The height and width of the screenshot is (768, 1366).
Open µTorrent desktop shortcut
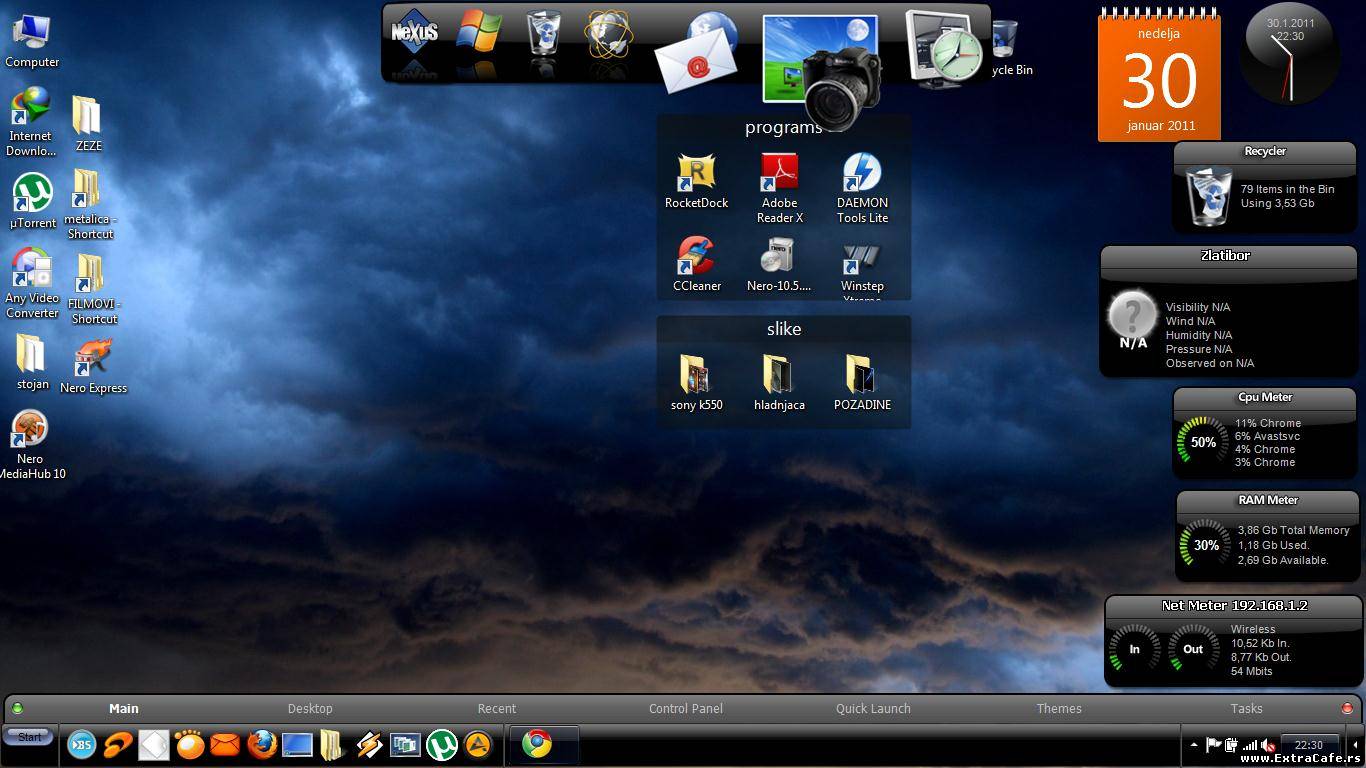pos(32,194)
